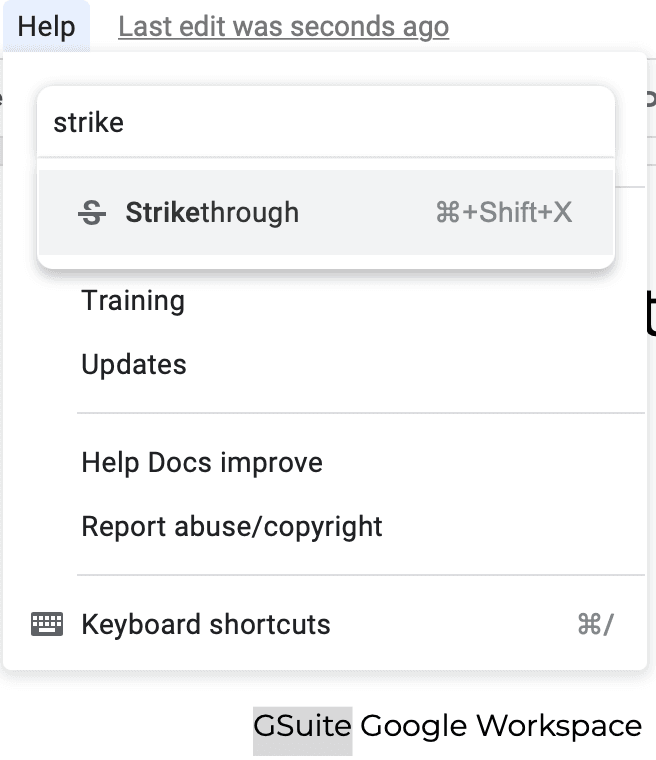Choose Report abuse/copyright
The image size is (656, 760).
232,526
